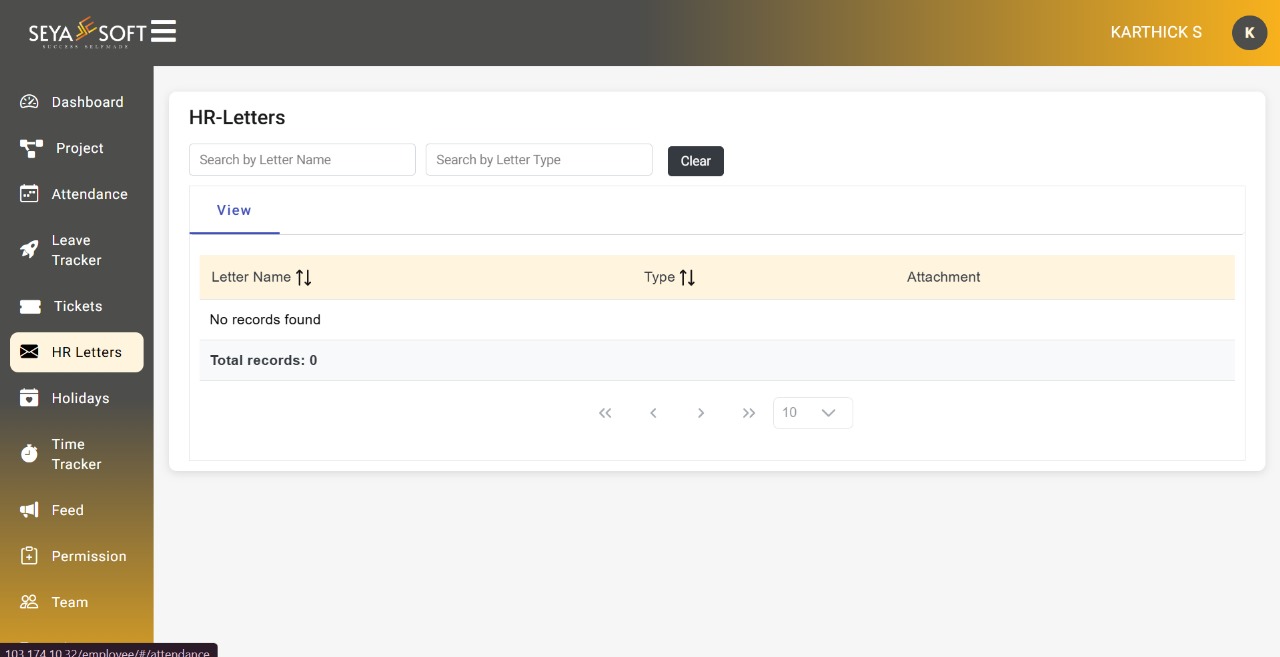Sort table by Letter Name
This screenshot has height=657, width=1280.
click(x=304, y=277)
